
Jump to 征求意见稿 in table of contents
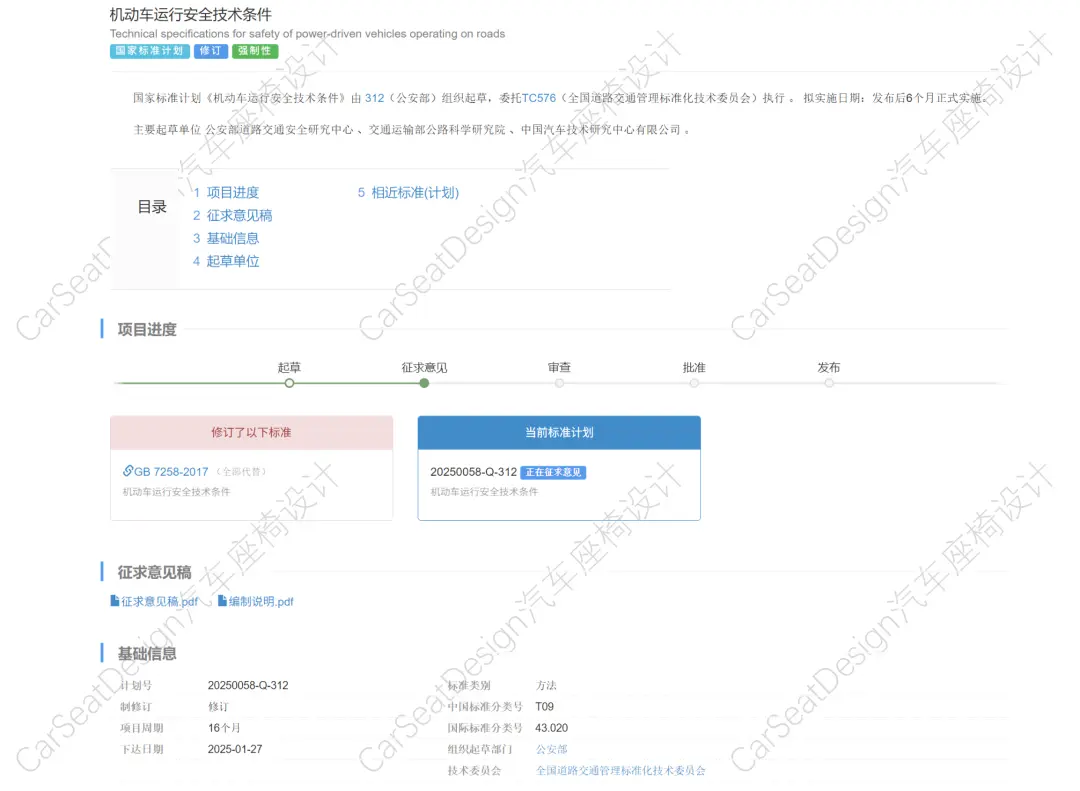[239, 216]
